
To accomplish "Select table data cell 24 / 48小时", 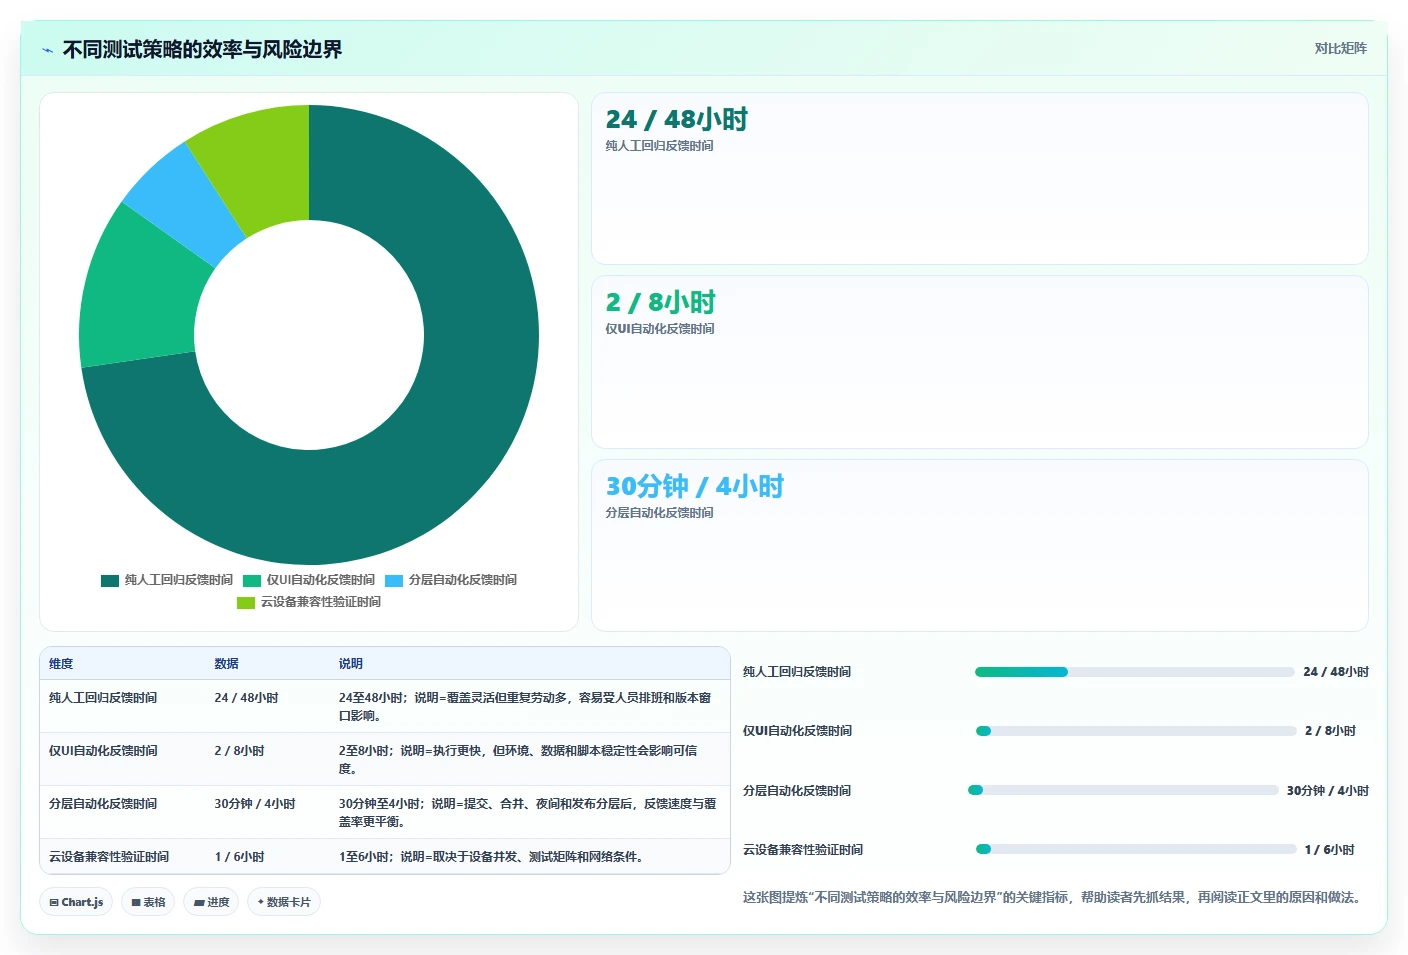I will 246,698.
